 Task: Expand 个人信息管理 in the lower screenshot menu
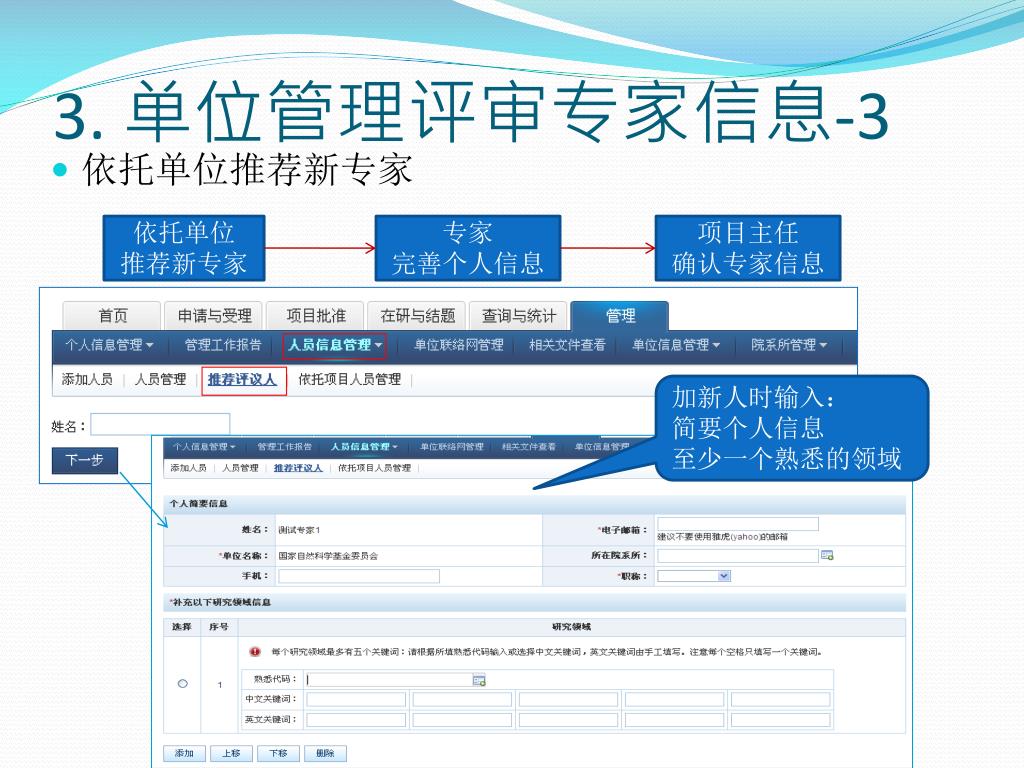204,447
